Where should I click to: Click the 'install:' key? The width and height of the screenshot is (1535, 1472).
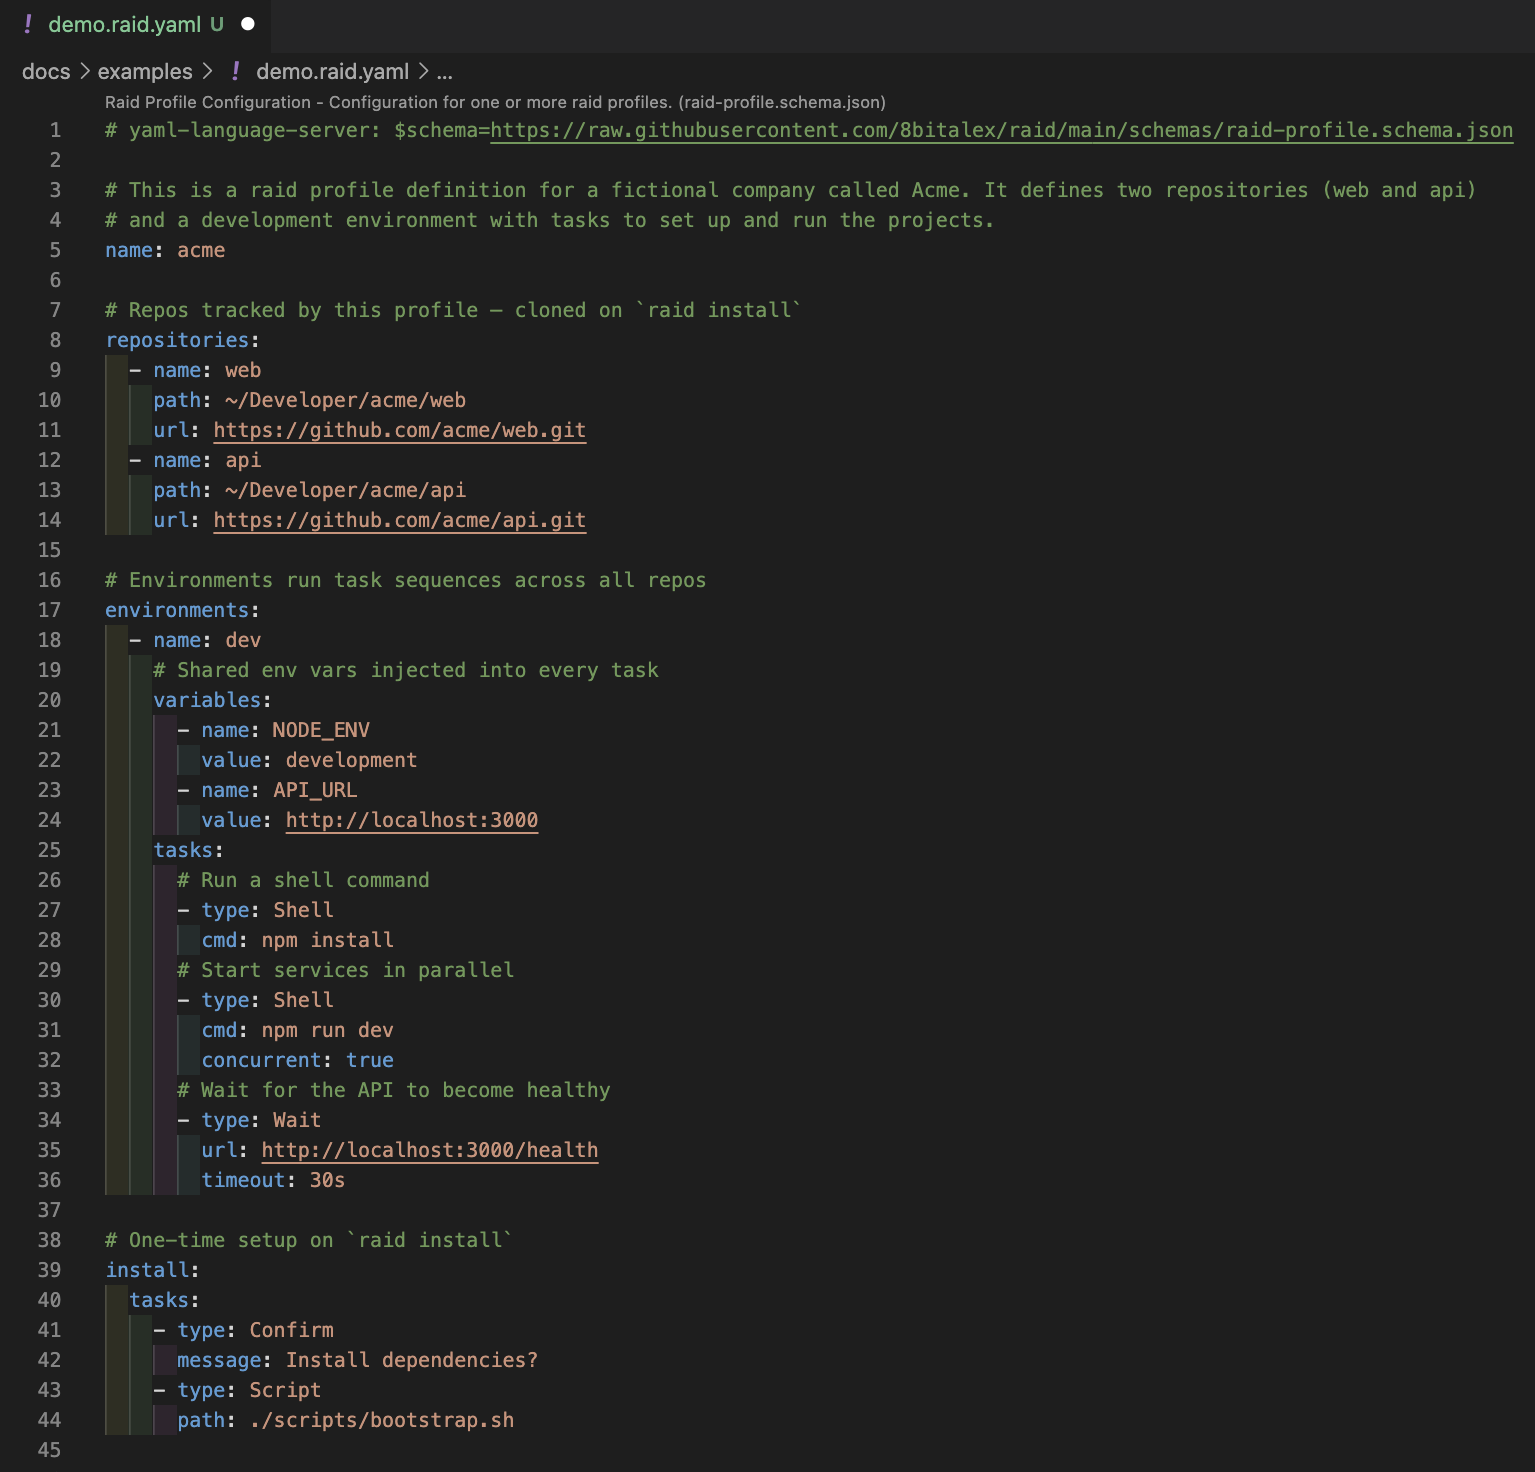[x=147, y=1271]
